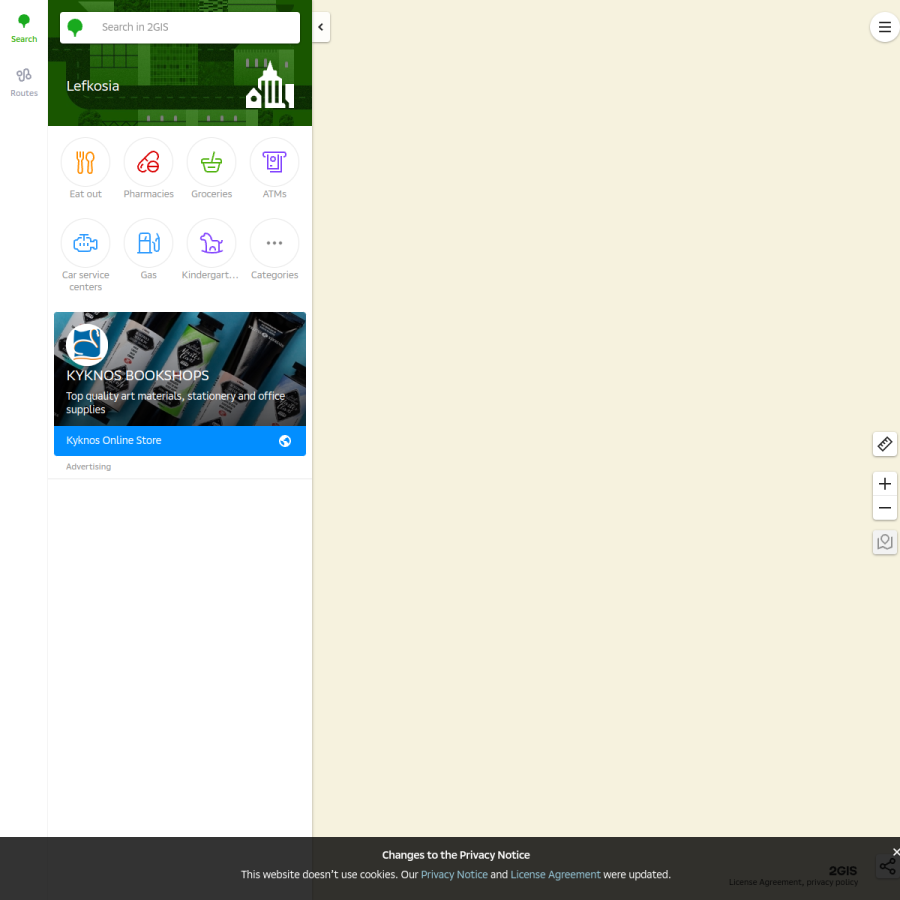
Task: Select the ATMs category icon
Action: (x=274, y=162)
